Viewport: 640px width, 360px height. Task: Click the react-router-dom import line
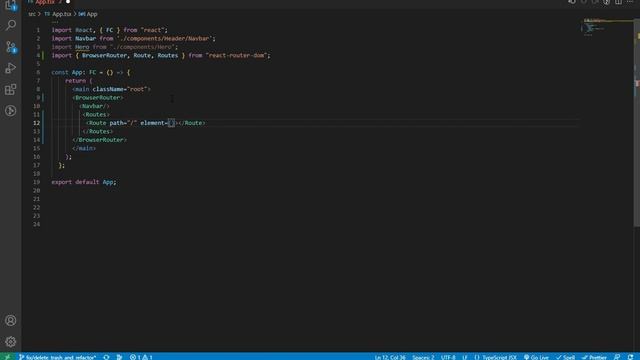point(161,55)
